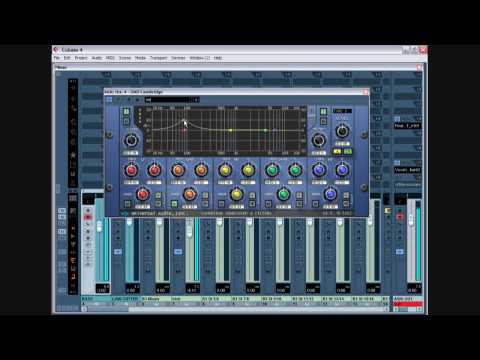Click the blue band's left upper knob
Screen dimensions: 480x360
[x=319, y=170]
